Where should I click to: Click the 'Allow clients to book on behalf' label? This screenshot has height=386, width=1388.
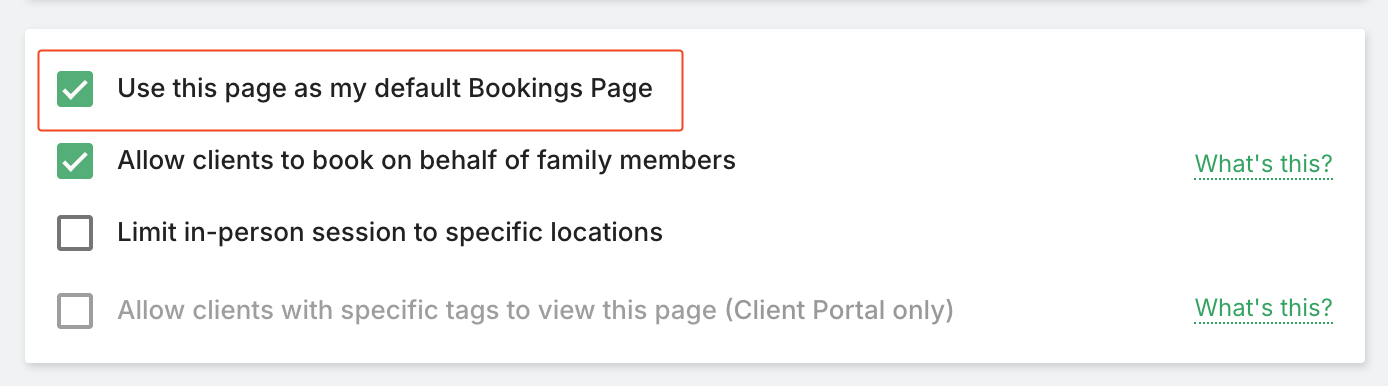click(x=427, y=160)
